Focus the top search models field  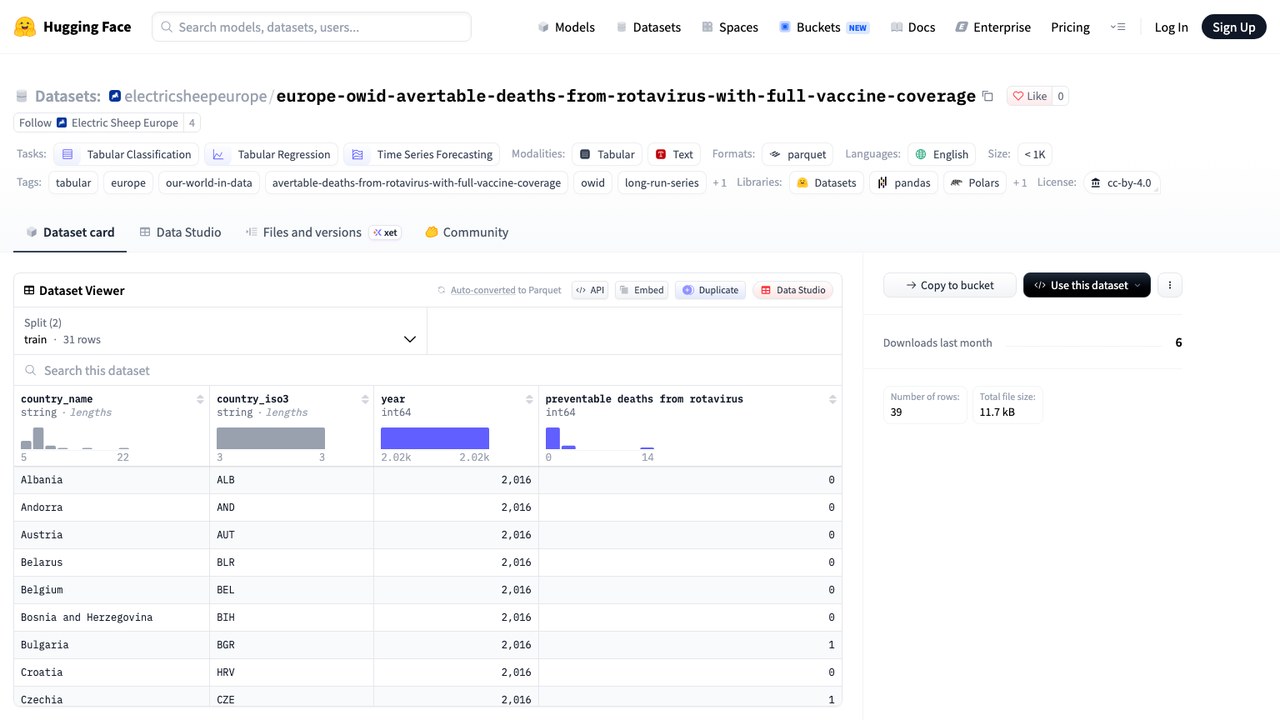click(x=312, y=27)
